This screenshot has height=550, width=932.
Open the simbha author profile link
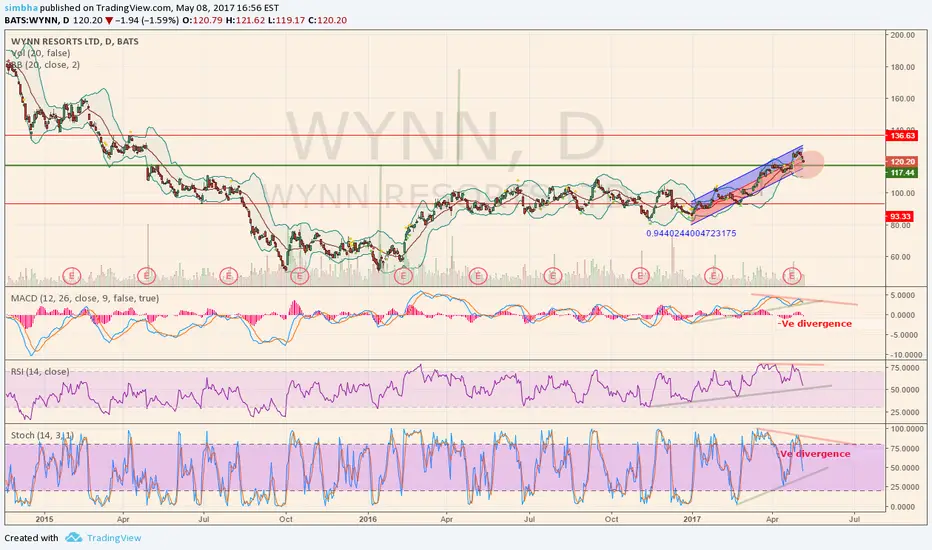point(21,8)
